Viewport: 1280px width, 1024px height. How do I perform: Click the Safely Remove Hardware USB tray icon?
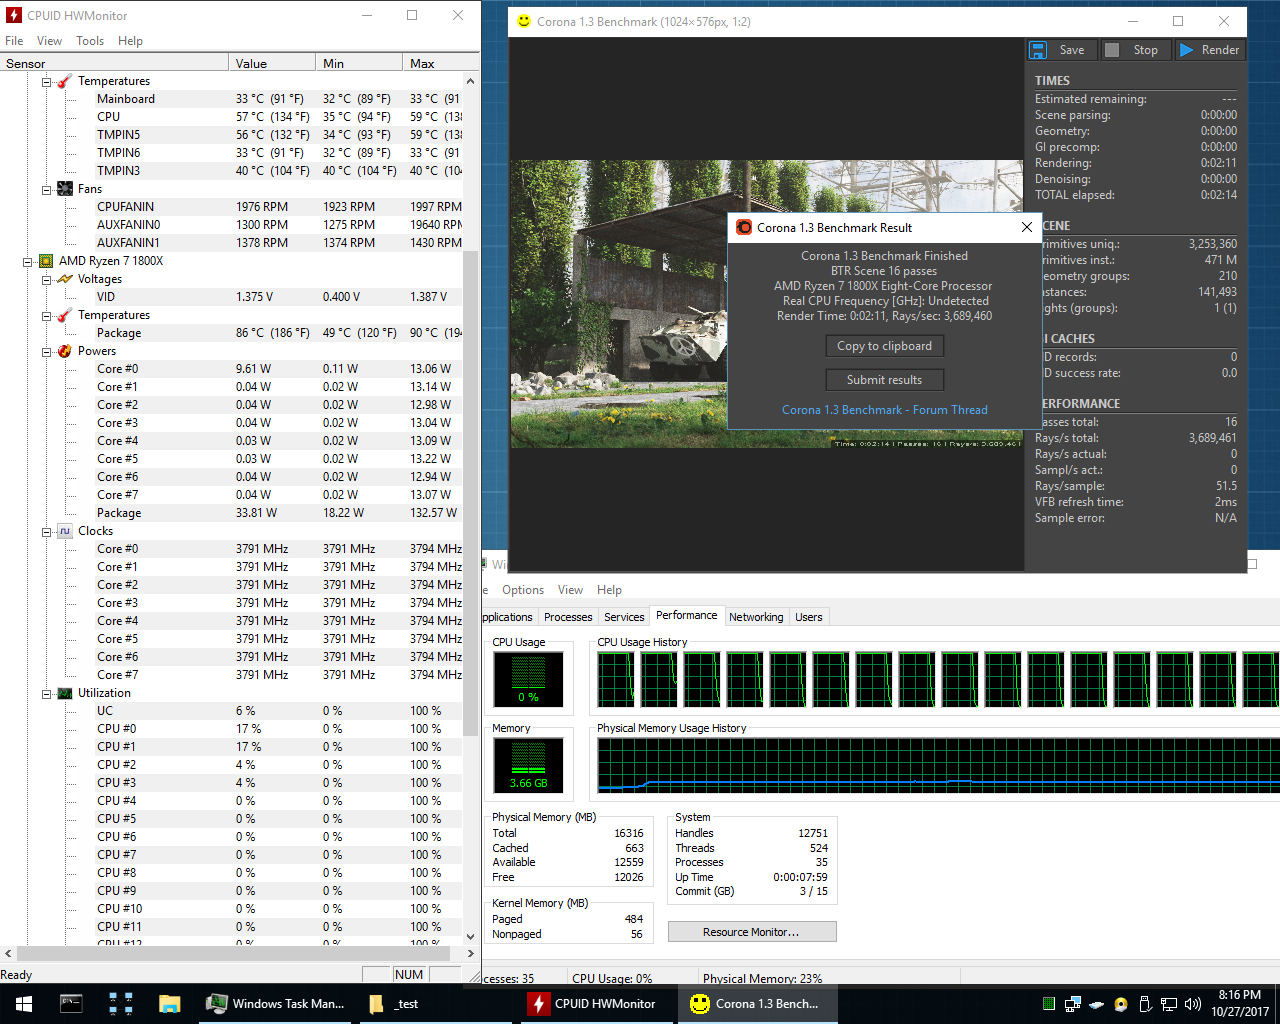1145,1004
